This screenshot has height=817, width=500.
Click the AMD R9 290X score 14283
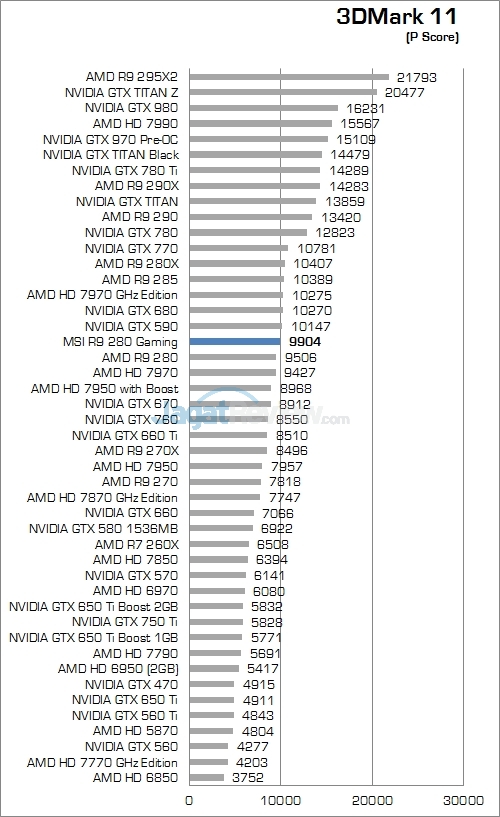[x=349, y=187]
